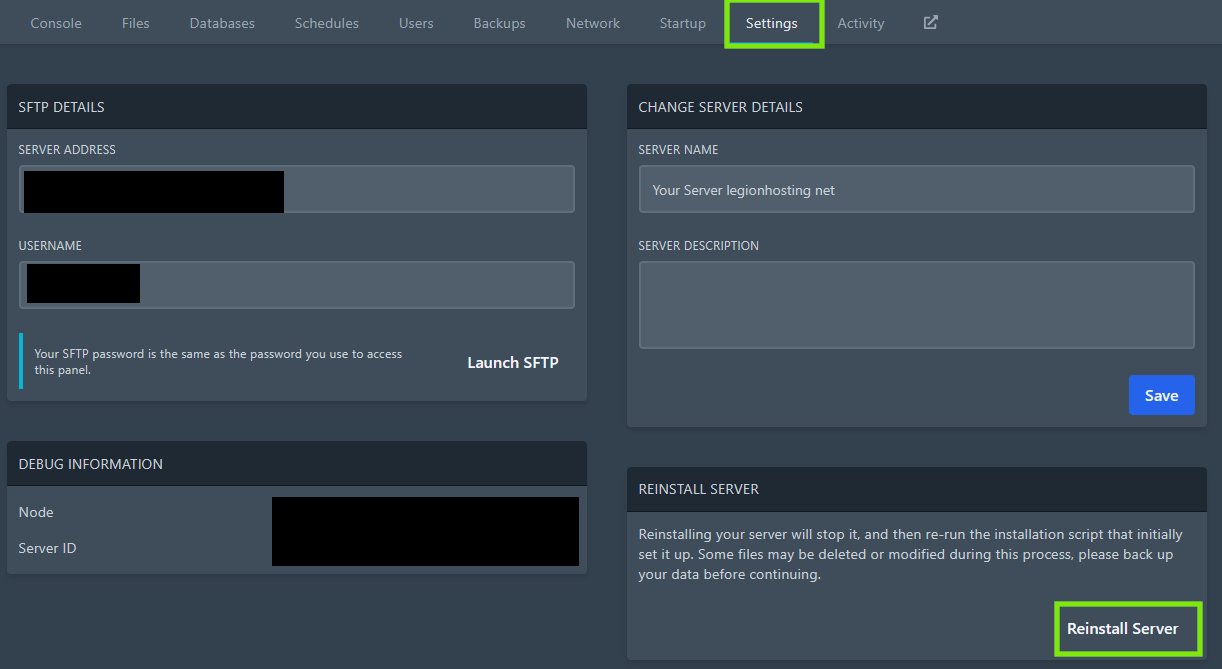Click the Reinstall Server button
This screenshot has height=669, width=1222.
coord(1123,629)
